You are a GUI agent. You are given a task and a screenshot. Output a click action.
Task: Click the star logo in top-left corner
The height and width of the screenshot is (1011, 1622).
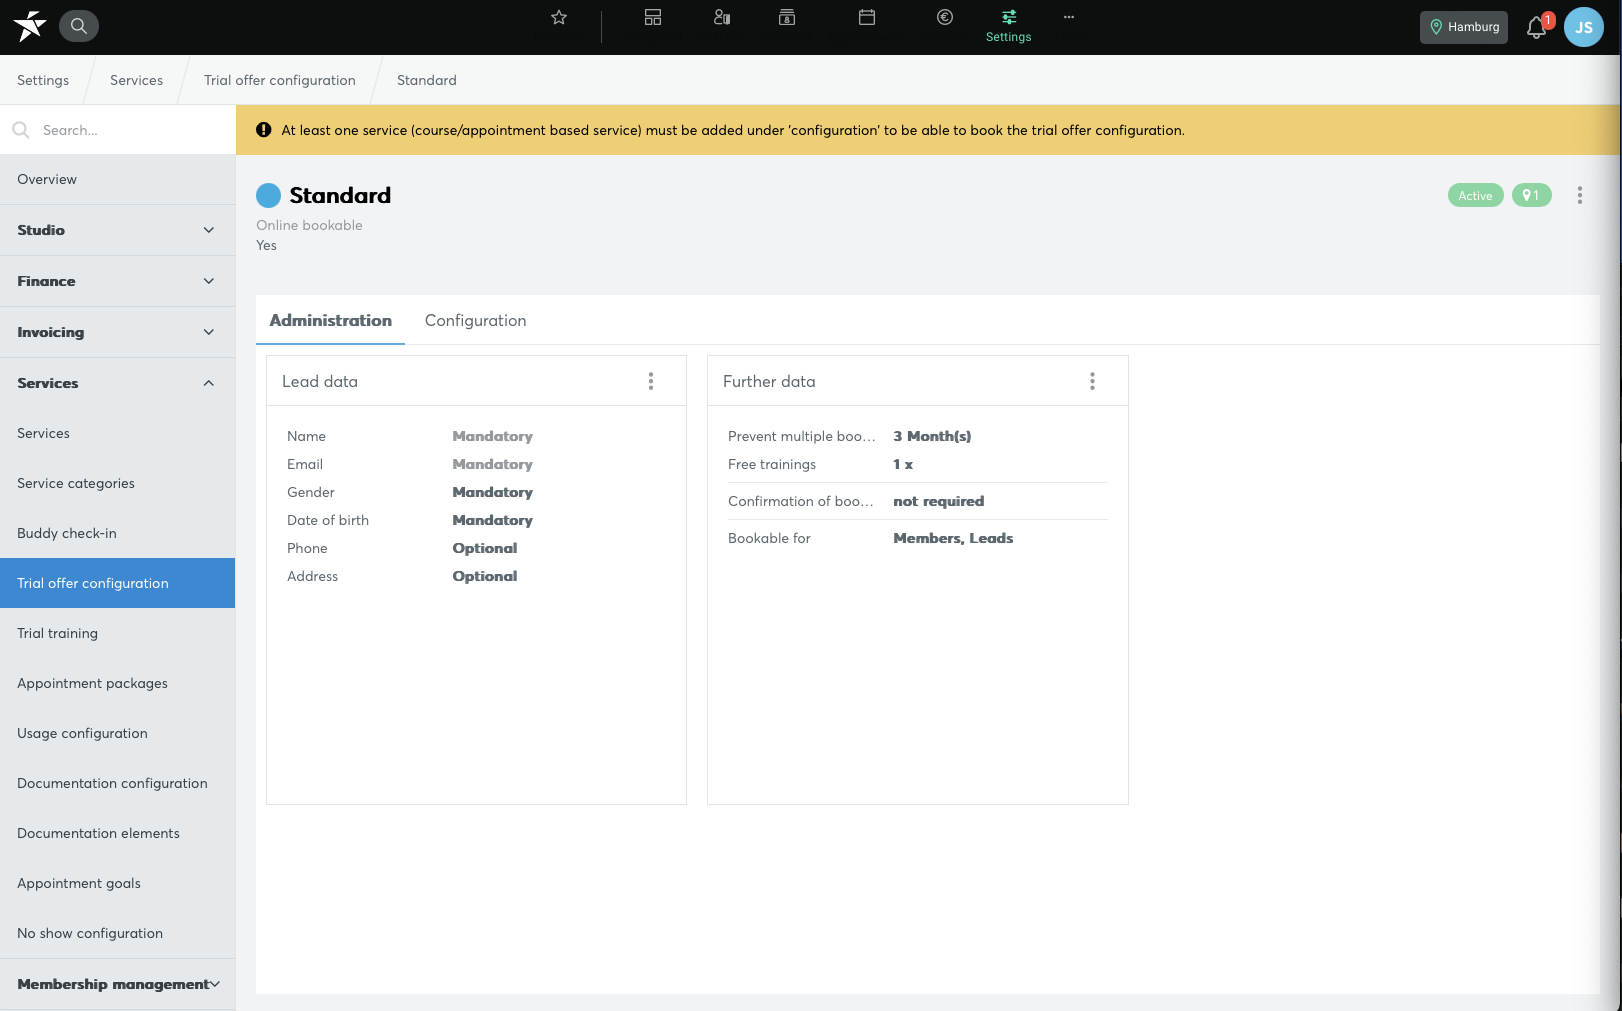[x=30, y=26]
